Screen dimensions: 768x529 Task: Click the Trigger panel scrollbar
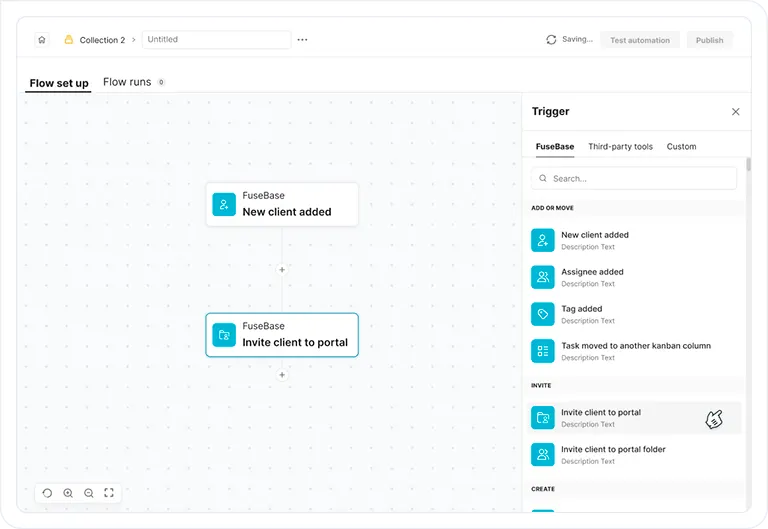pyautogui.click(x=748, y=164)
